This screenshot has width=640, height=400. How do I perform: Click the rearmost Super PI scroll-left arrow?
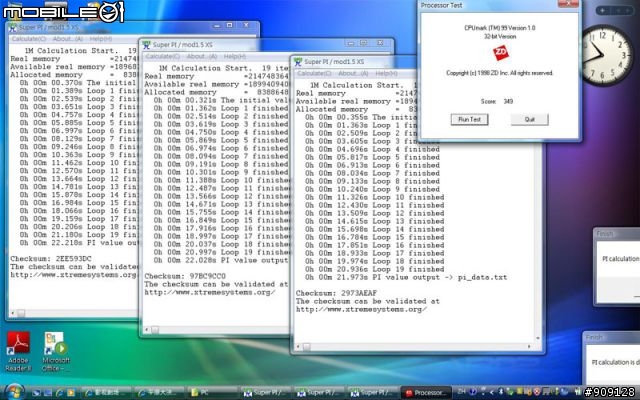tap(13, 313)
